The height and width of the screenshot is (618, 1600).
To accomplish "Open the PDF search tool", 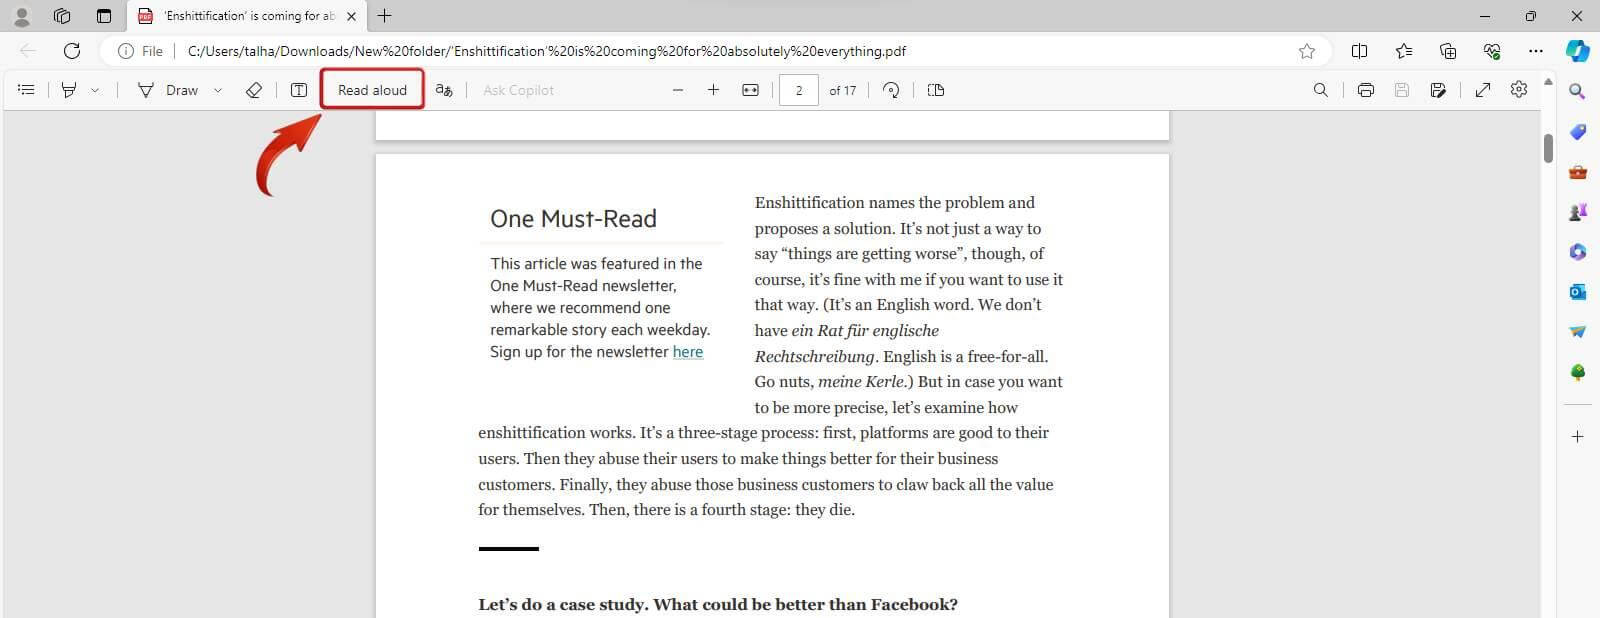I will click(1320, 90).
